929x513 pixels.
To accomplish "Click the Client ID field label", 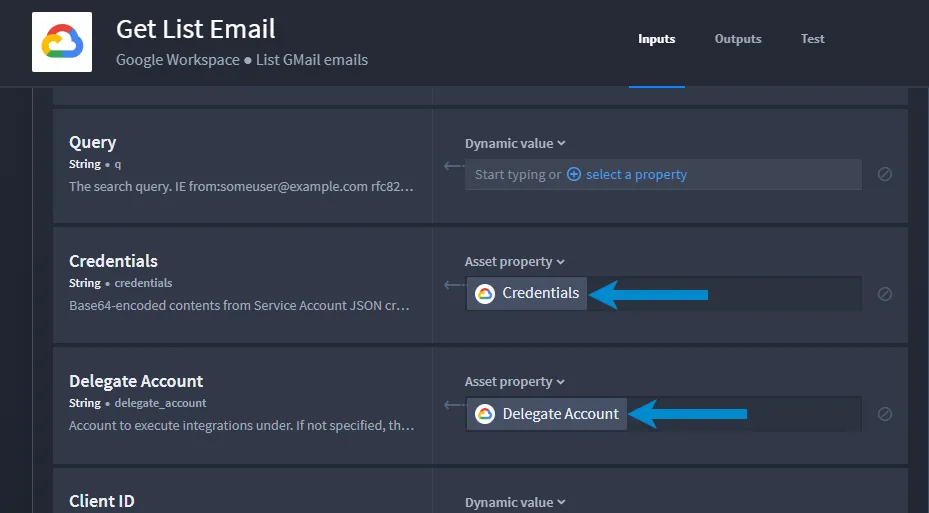I will [x=101, y=501].
